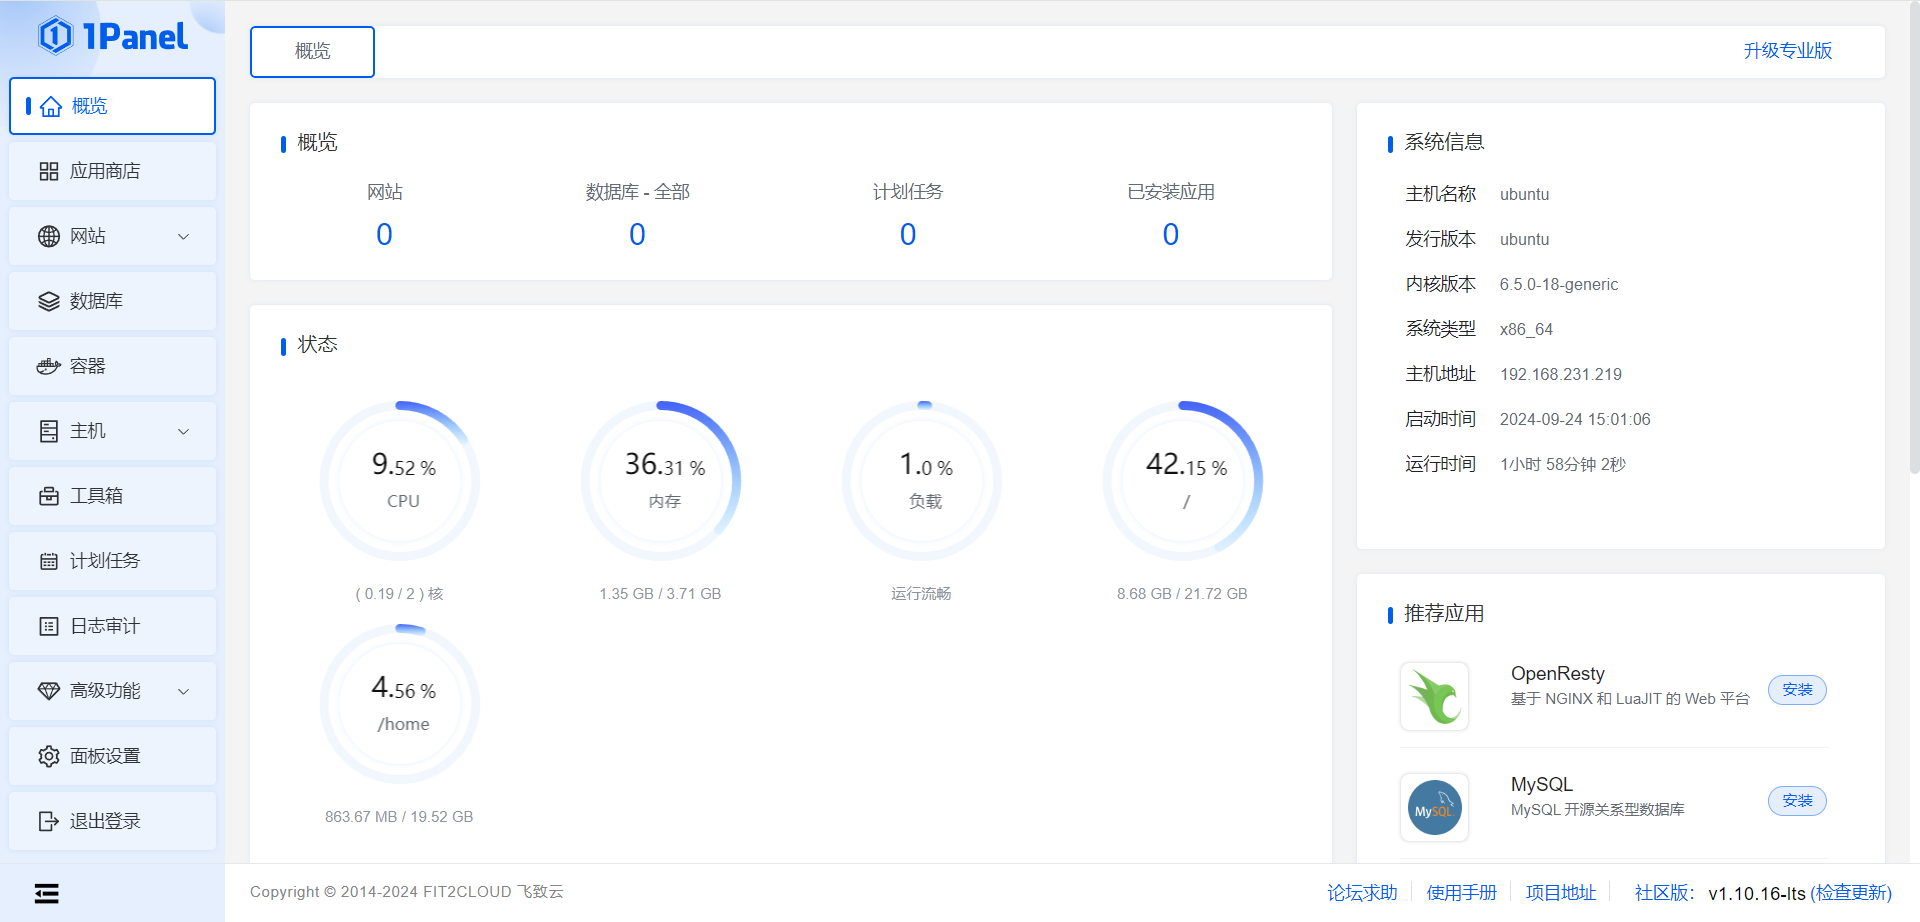This screenshot has height=922, width=1920.
Task: Expand the 主机 (Host) submenu chevron
Action: pos(183,431)
